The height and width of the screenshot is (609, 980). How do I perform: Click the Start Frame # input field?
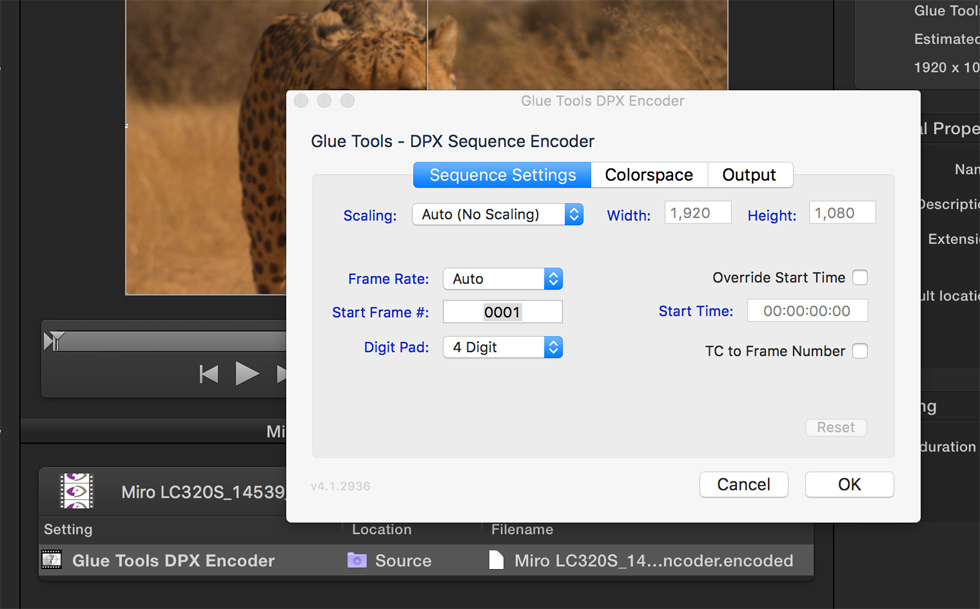coord(502,311)
